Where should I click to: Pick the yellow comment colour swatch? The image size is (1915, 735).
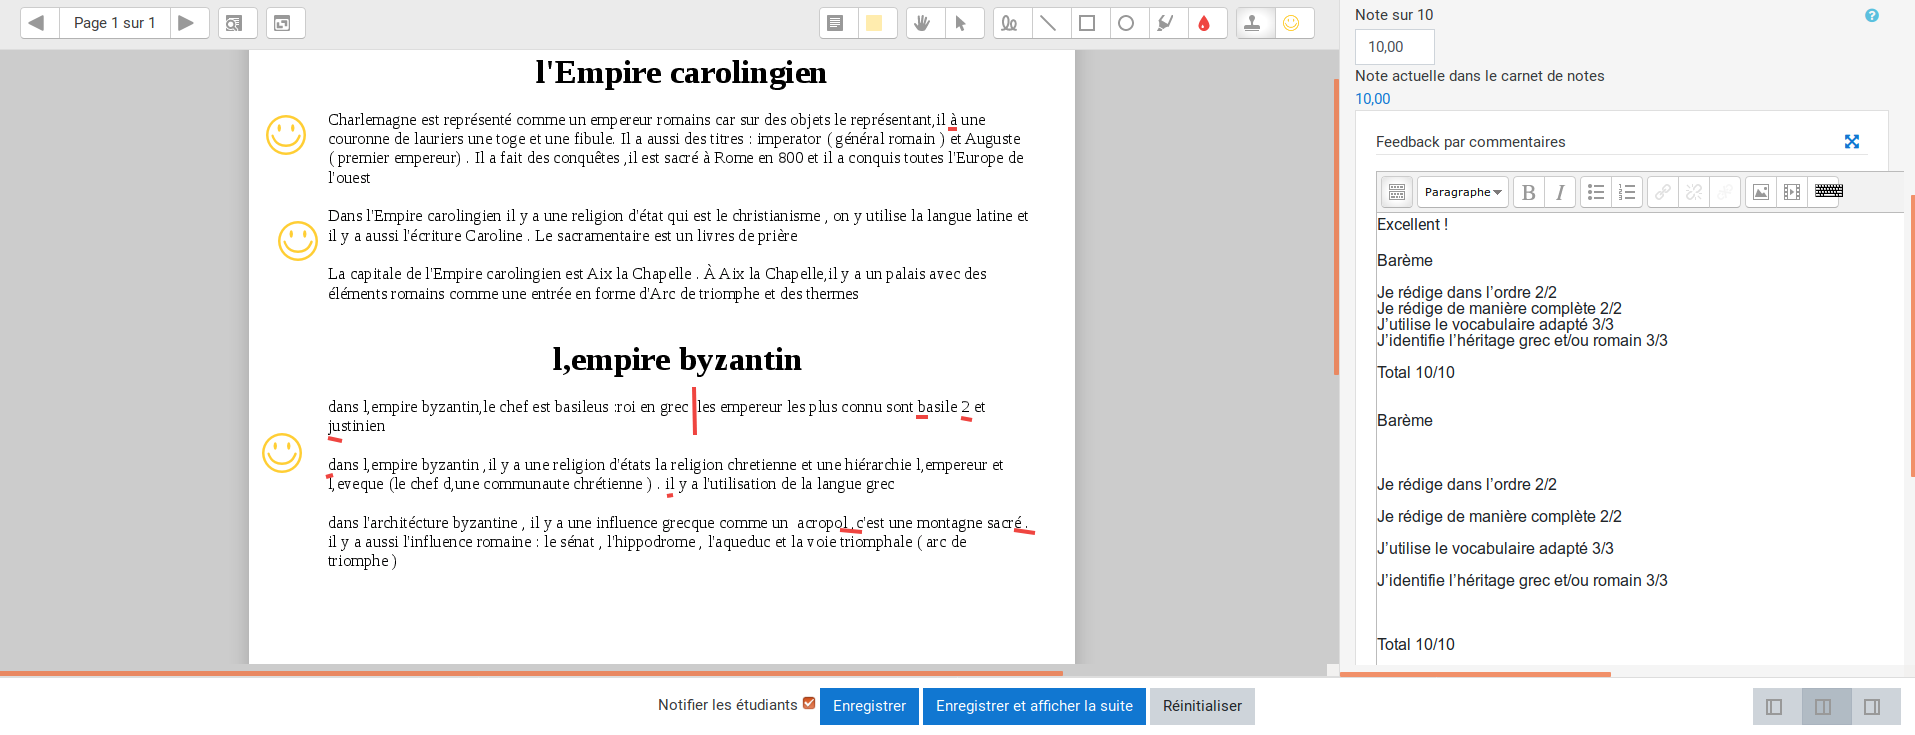[x=876, y=23]
